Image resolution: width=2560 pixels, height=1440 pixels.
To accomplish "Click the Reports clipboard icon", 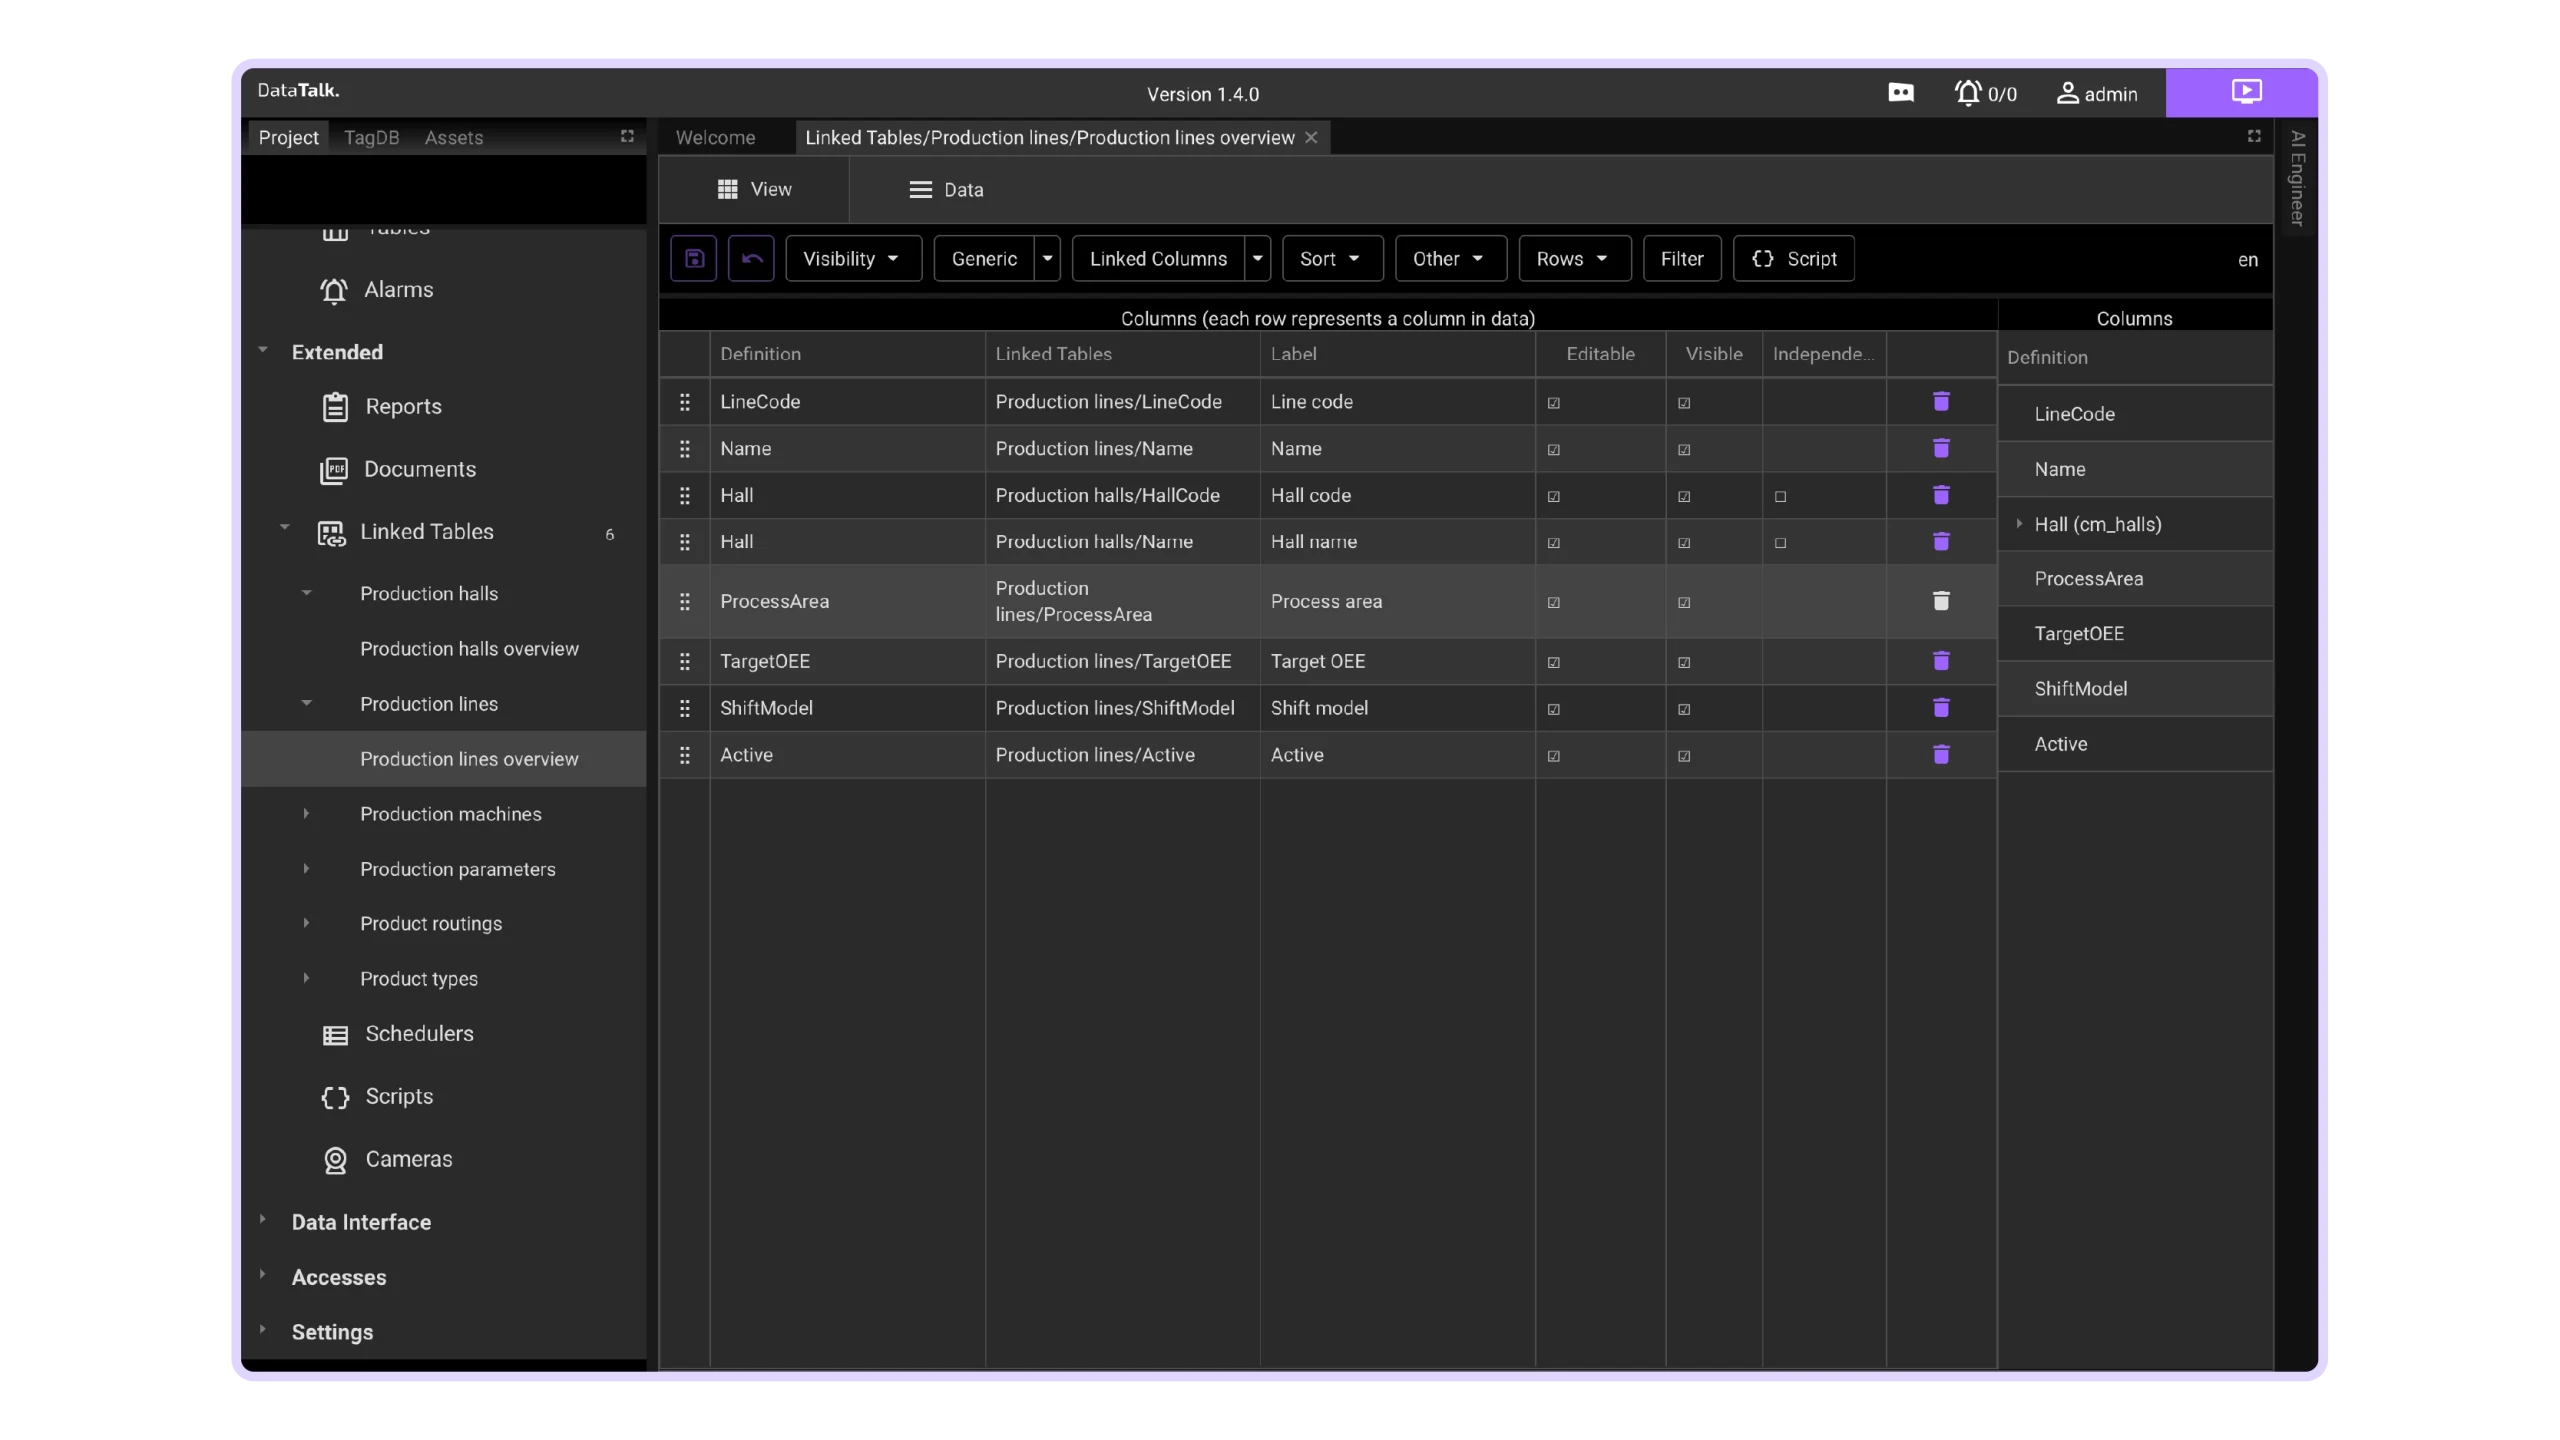I will point(335,407).
